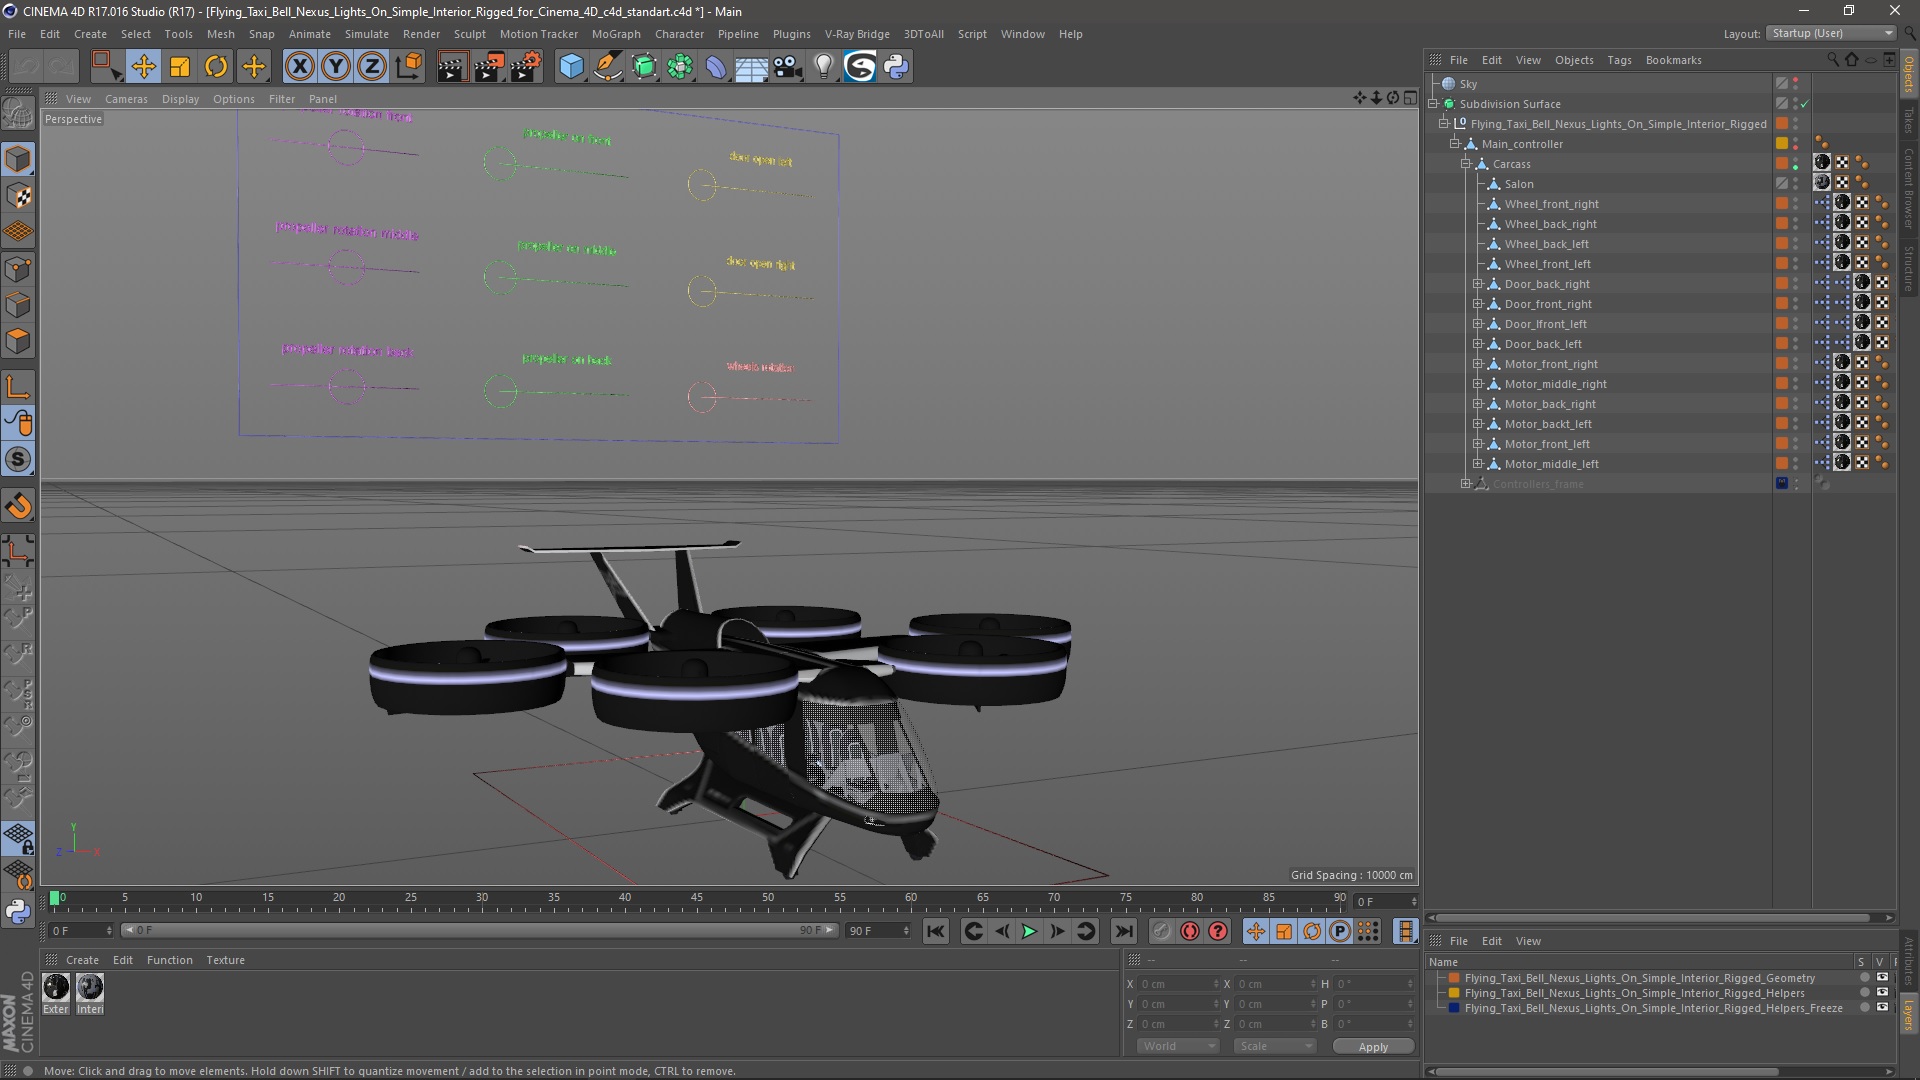Play animation forward

point(1029,931)
